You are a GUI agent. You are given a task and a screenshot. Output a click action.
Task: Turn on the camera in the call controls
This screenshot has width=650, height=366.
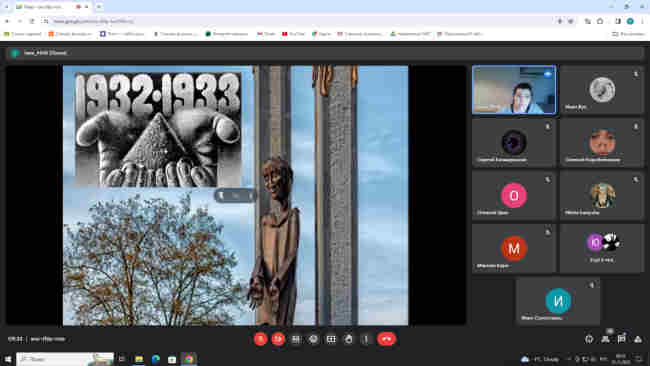click(278, 339)
